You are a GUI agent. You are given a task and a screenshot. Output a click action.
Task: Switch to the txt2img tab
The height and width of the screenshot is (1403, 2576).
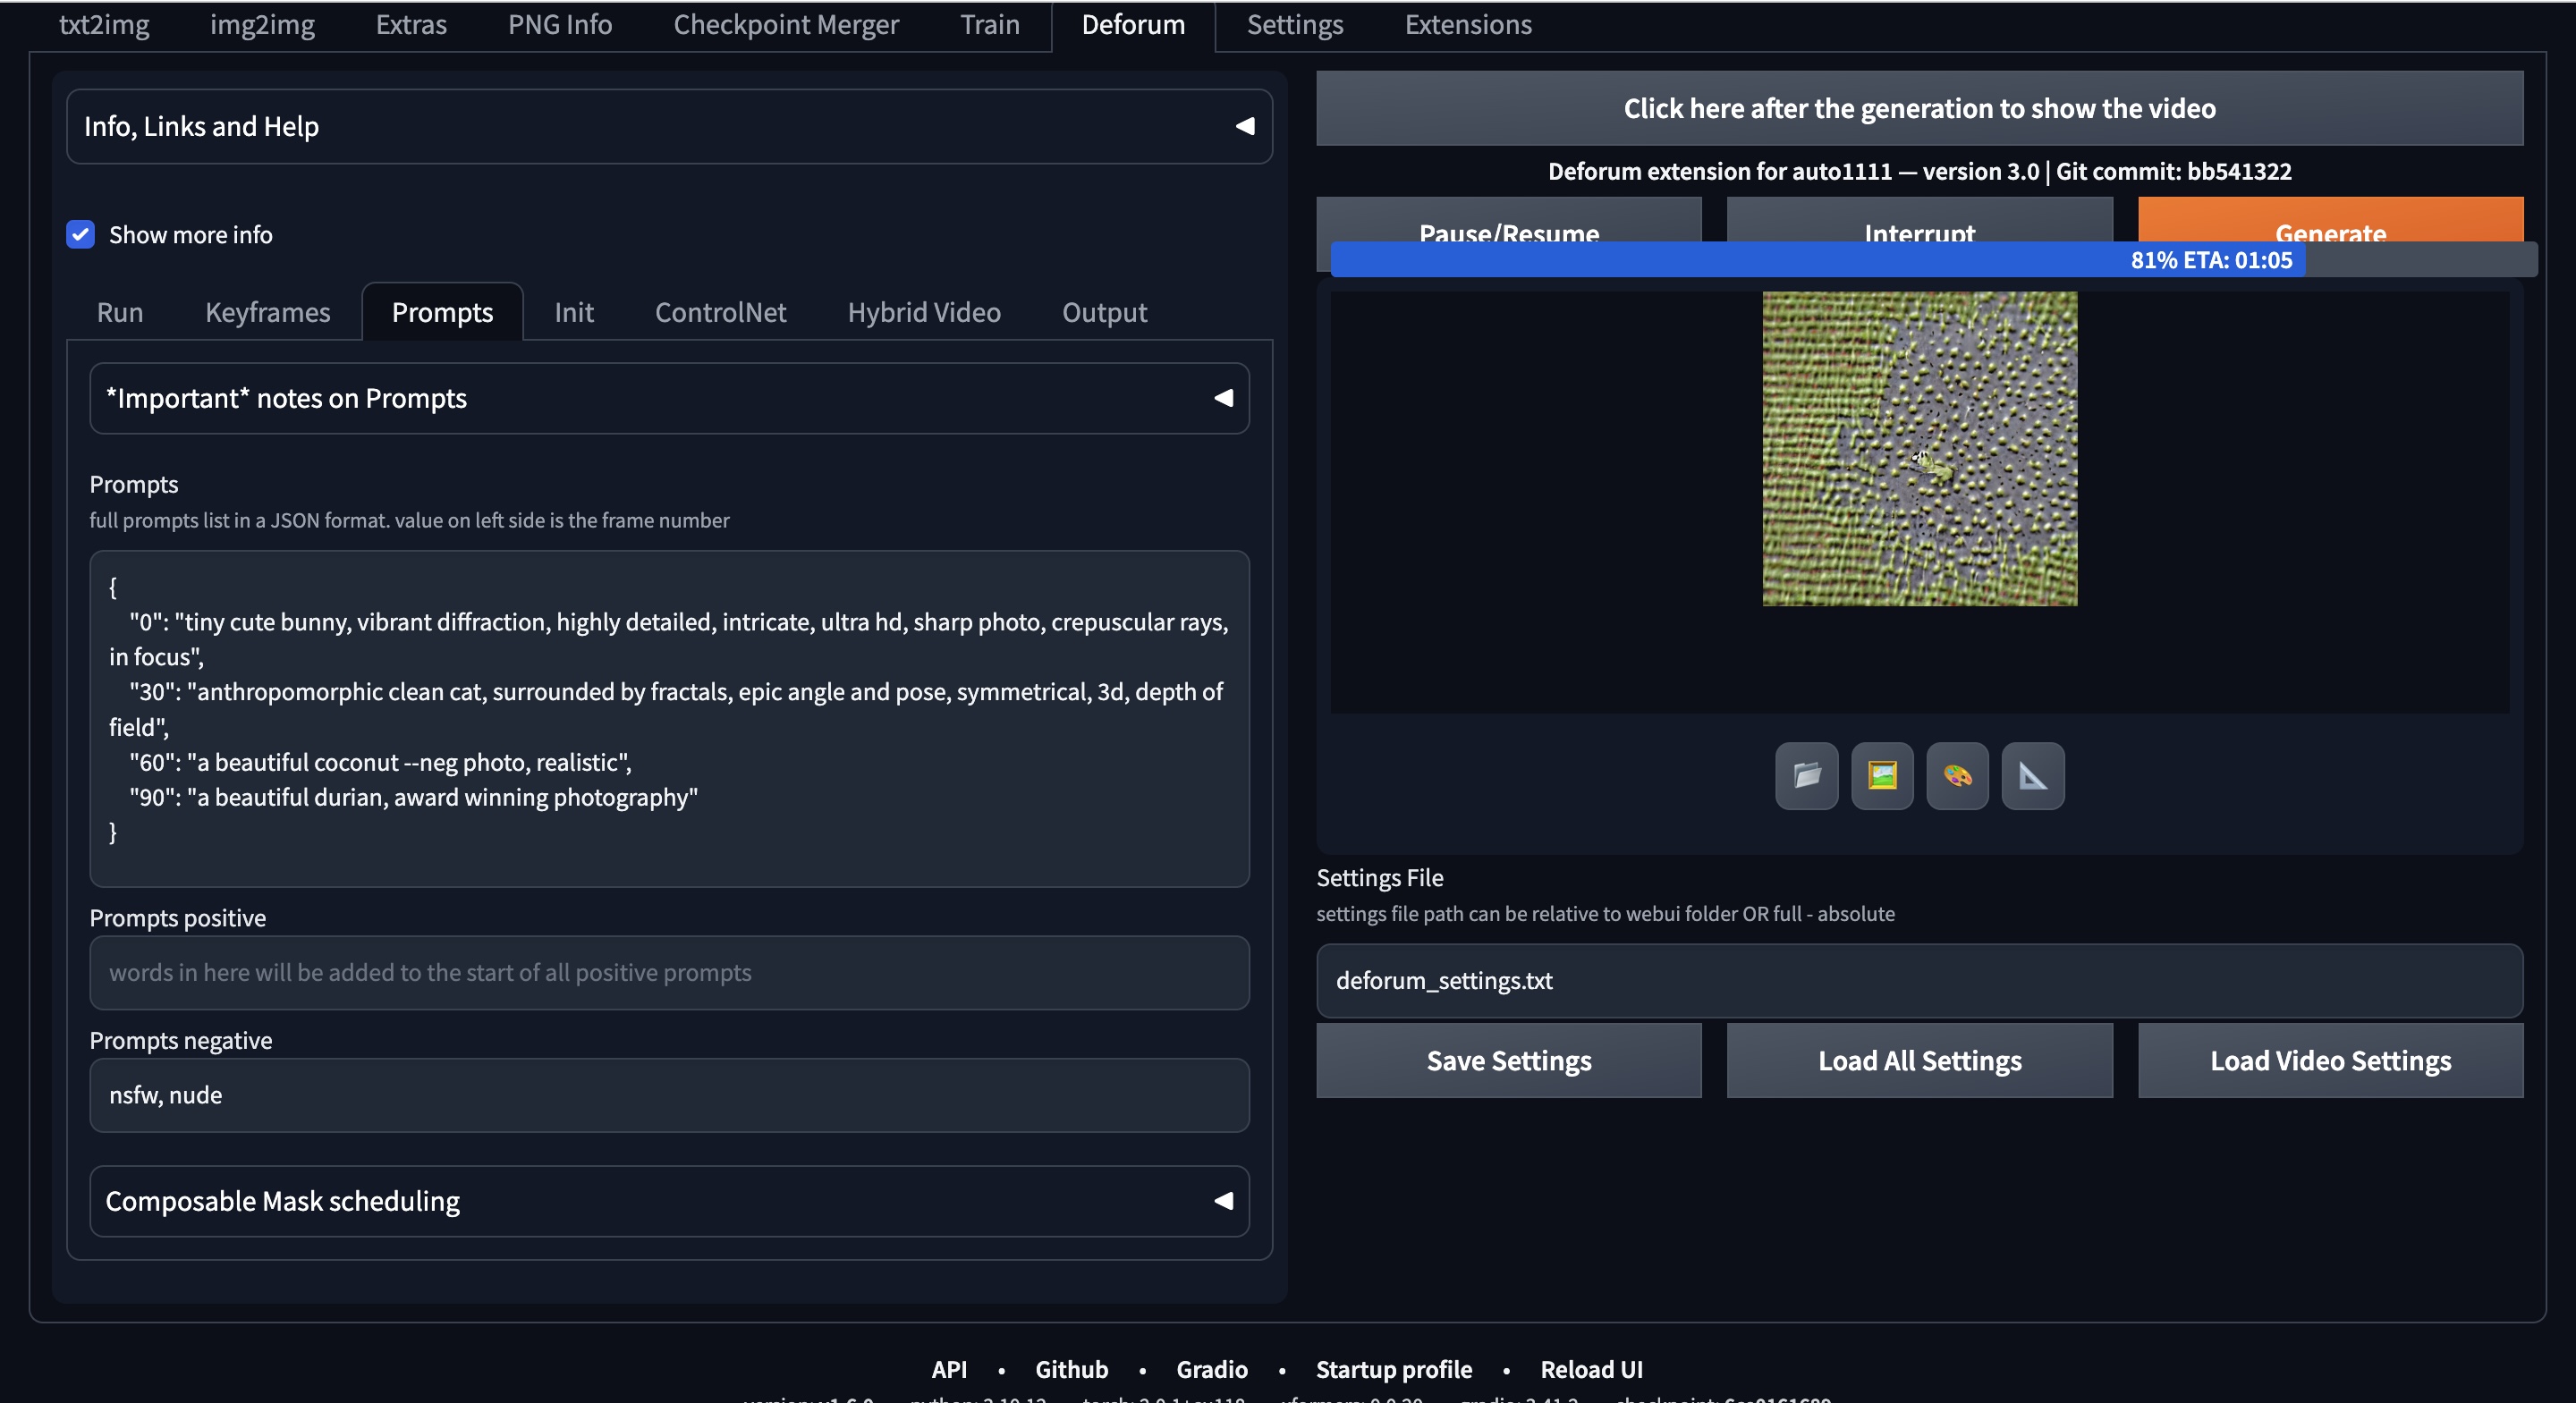(x=104, y=24)
